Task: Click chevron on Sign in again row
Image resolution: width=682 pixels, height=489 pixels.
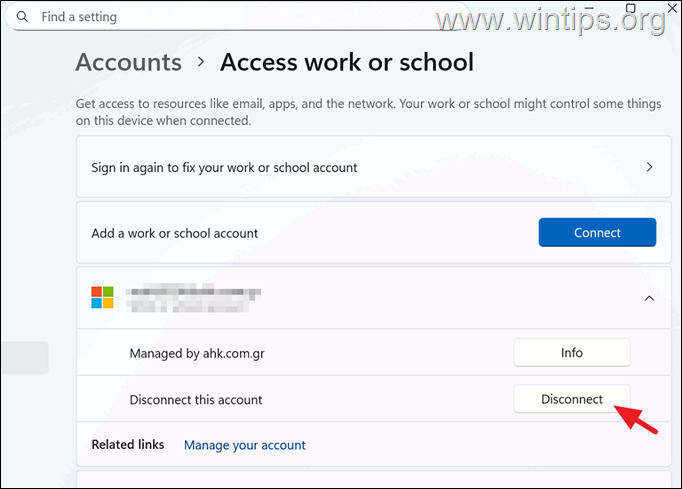Action: (x=649, y=167)
